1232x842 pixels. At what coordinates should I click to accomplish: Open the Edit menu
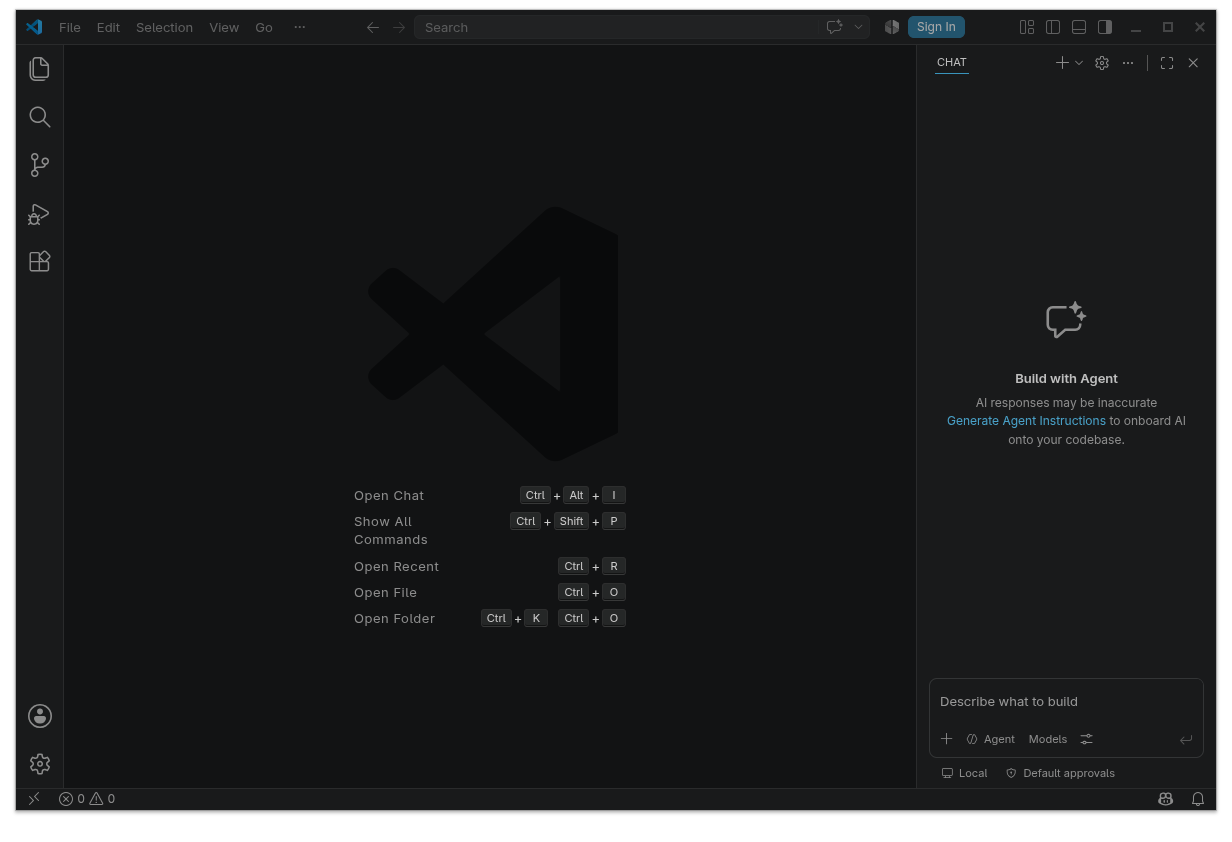[108, 27]
